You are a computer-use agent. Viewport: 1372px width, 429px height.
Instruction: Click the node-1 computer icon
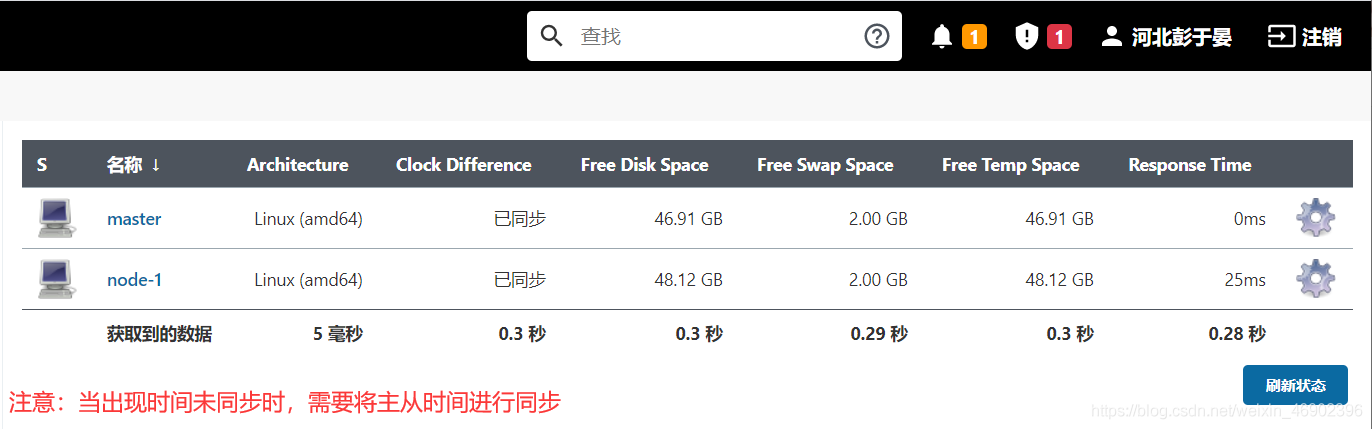pos(55,280)
